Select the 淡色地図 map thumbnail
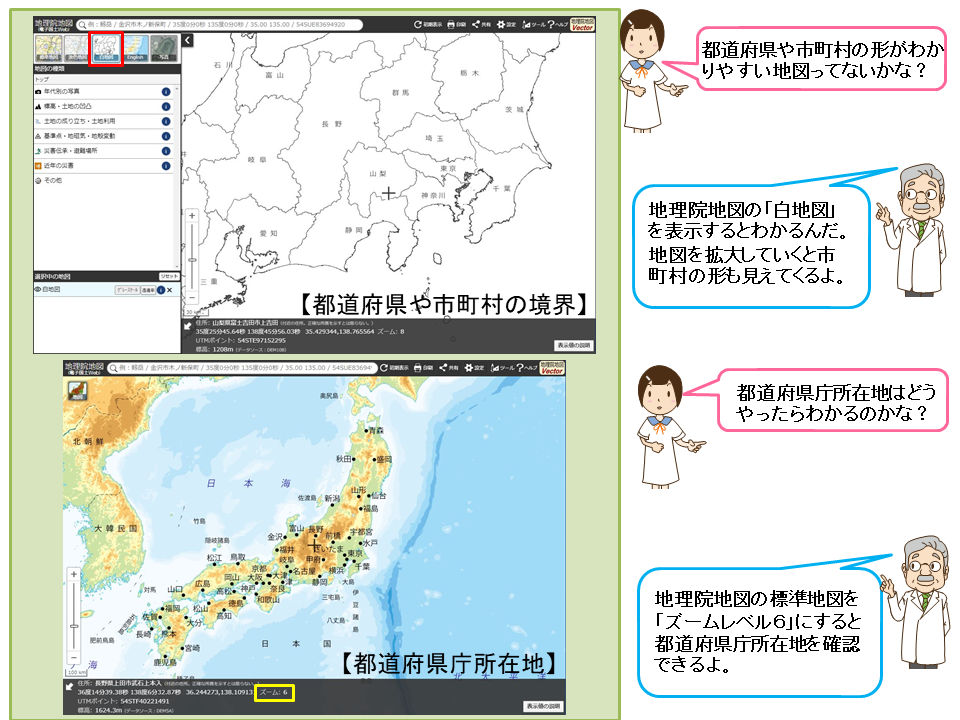This screenshot has width=960, height=720. tap(77, 48)
